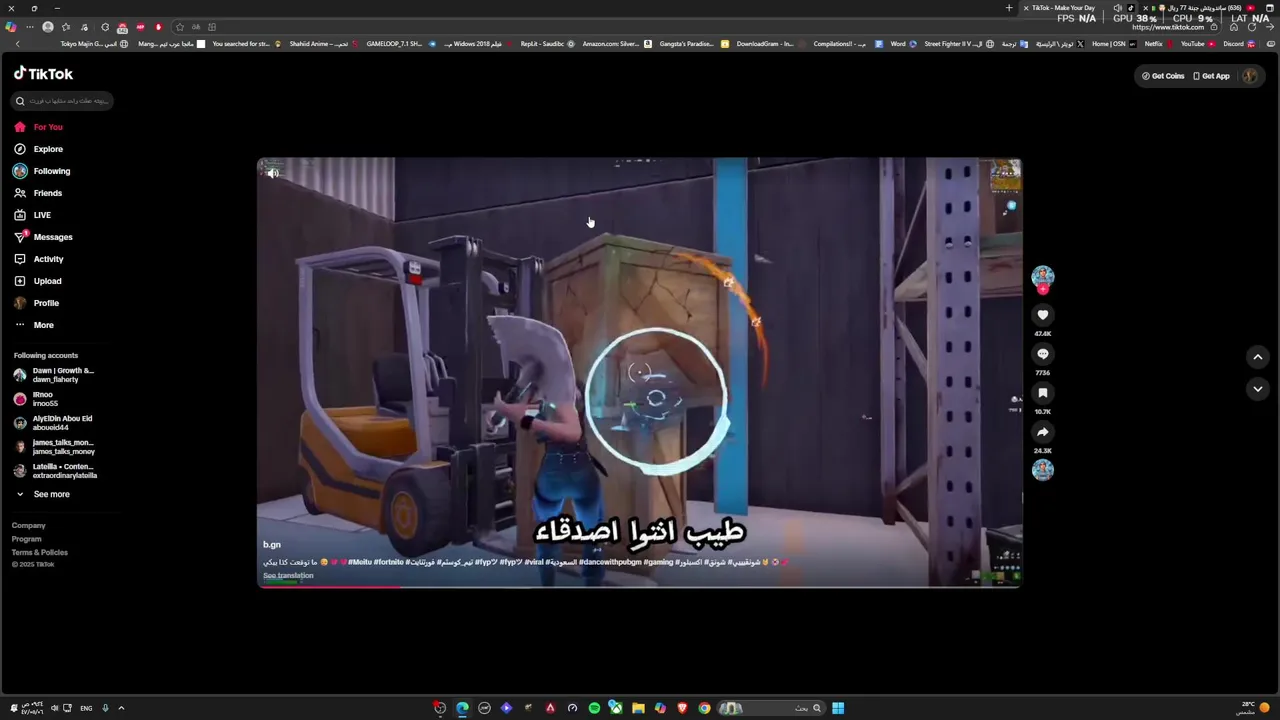Screen dimensions: 1280x720
Task: Open the browser settings ellipsis menu
Action: coord(30,27)
